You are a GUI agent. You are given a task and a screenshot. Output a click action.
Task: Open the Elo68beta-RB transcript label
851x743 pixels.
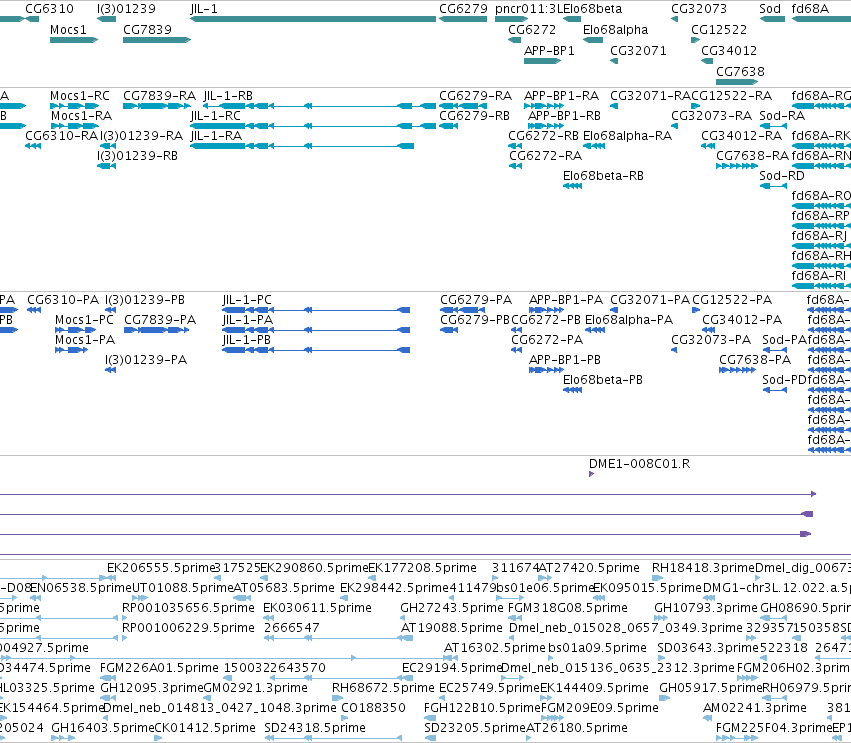pyautogui.click(x=604, y=176)
